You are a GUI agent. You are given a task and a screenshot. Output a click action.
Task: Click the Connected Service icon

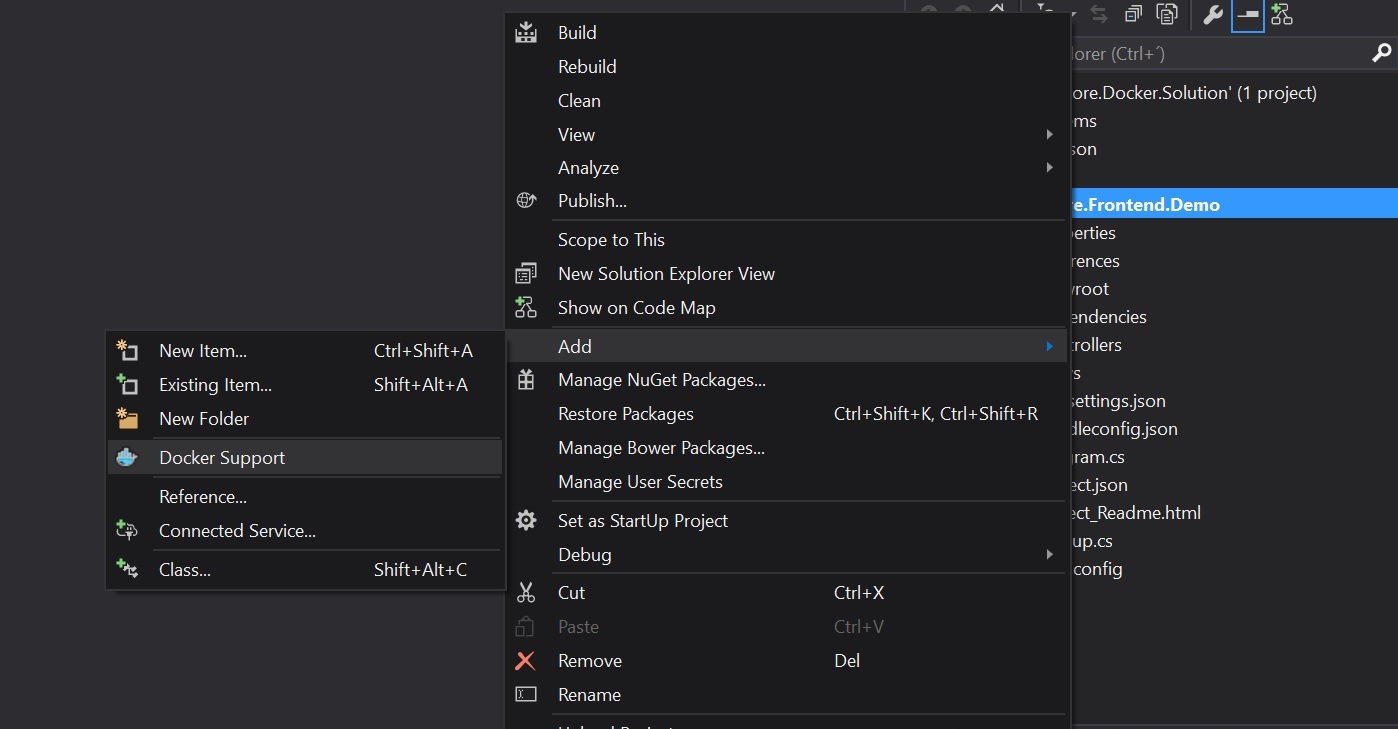127,531
